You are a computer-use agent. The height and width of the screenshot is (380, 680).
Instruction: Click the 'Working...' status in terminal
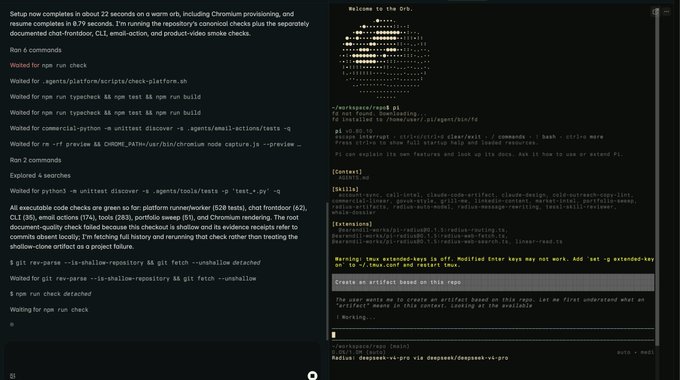tap(356, 317)
